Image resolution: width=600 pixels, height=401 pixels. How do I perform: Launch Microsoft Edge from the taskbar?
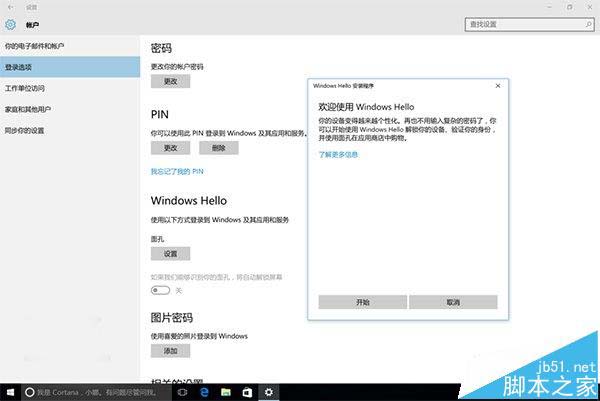point(204,392)
